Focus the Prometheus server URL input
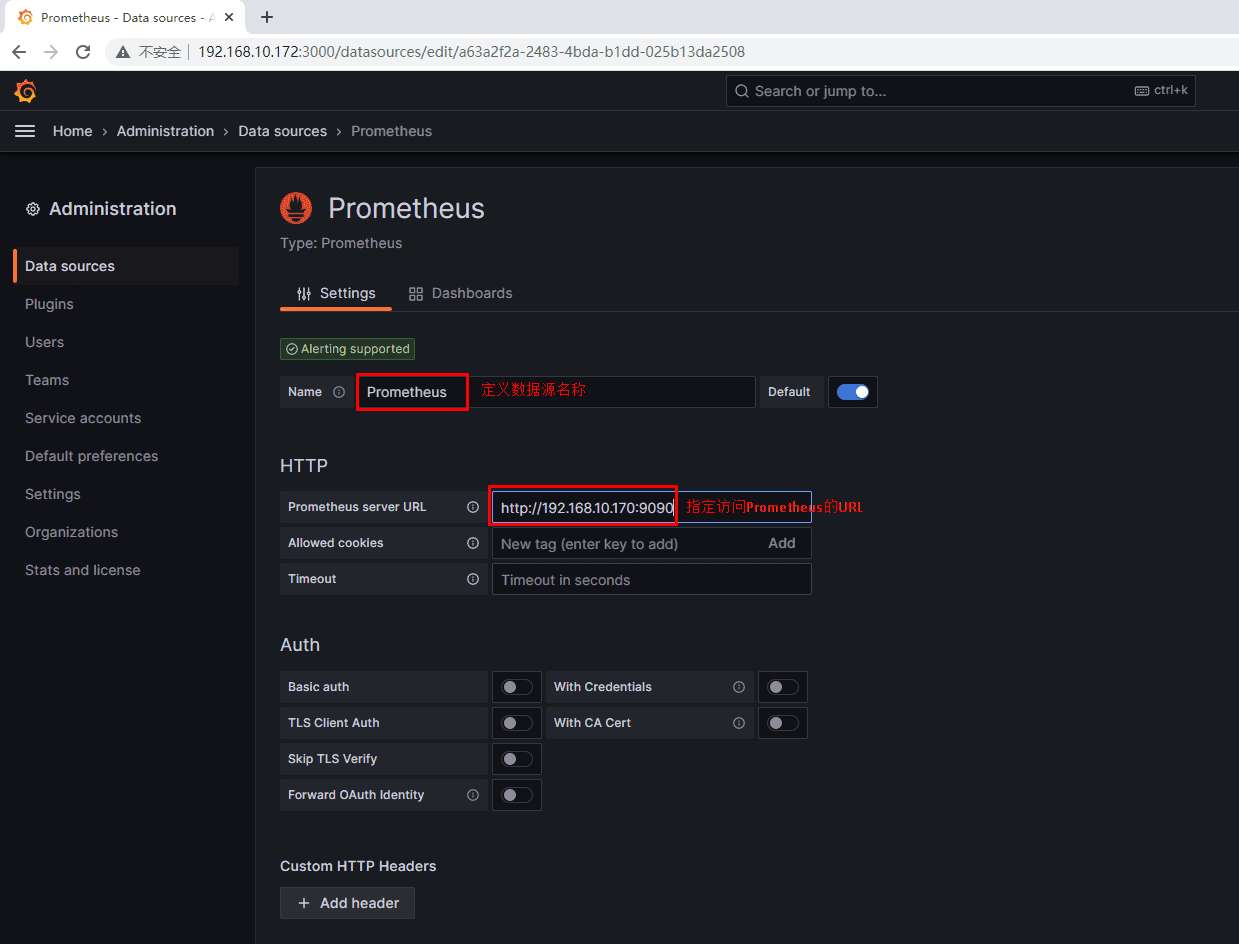Image resolution: width=1239 pixels, height=944 pixels. [x=651, y=507]
